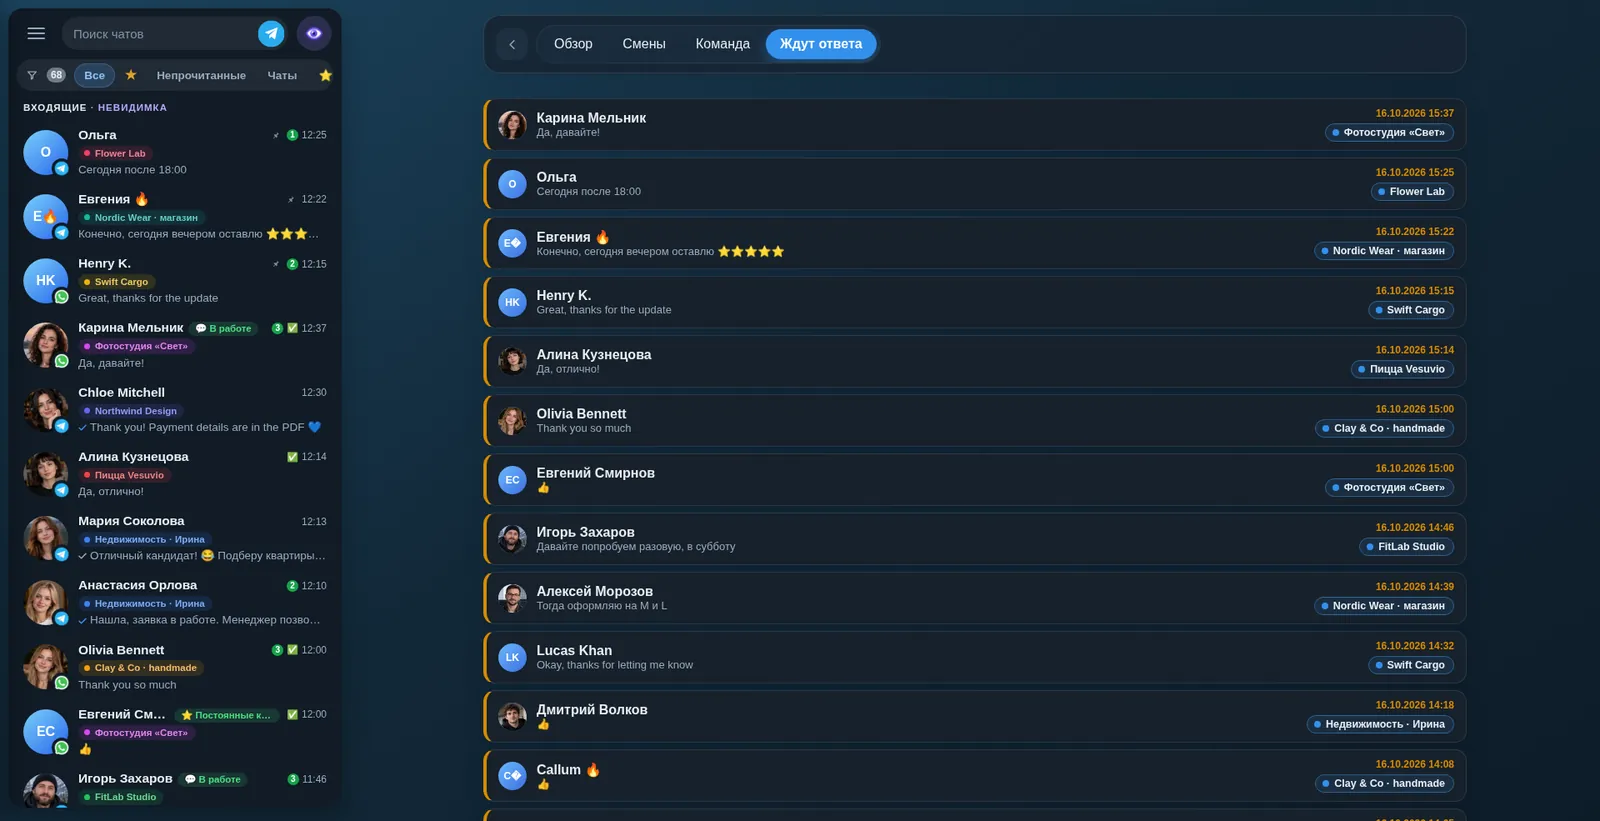Open chat filters with the funnel icon

pos(32,75)
